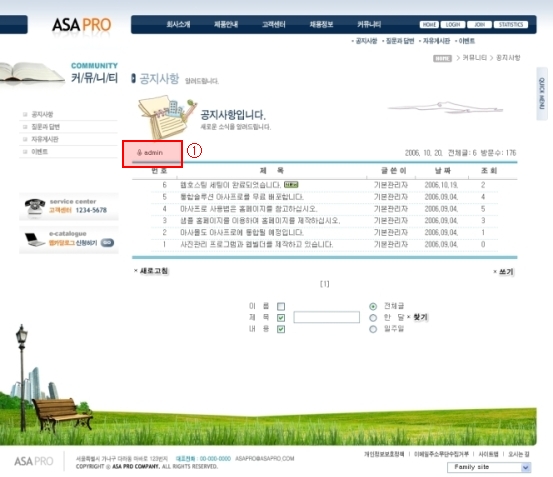This screenshot has height=477, width=553.
Task: Open the customer center menu in navigation bar
Action: click(273, 24)
